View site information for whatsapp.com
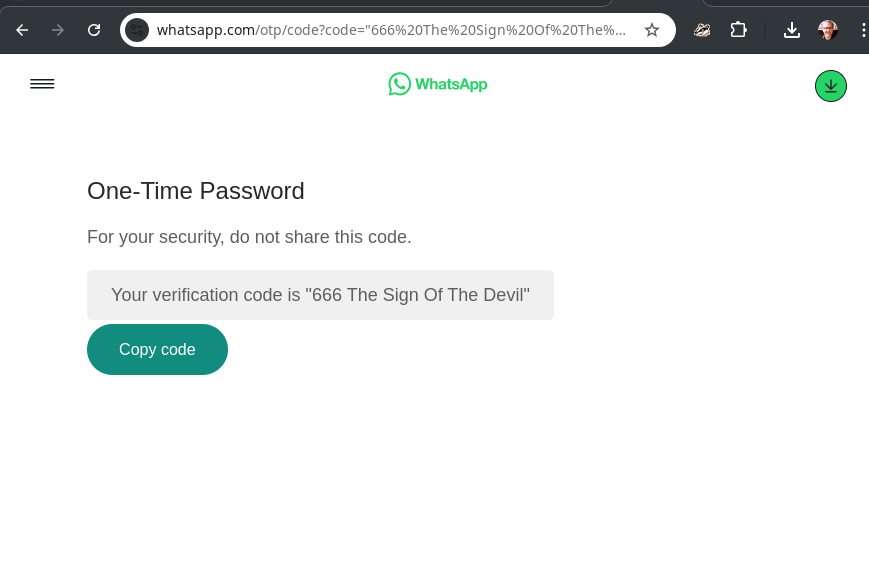869x567 pixels. 137,30
